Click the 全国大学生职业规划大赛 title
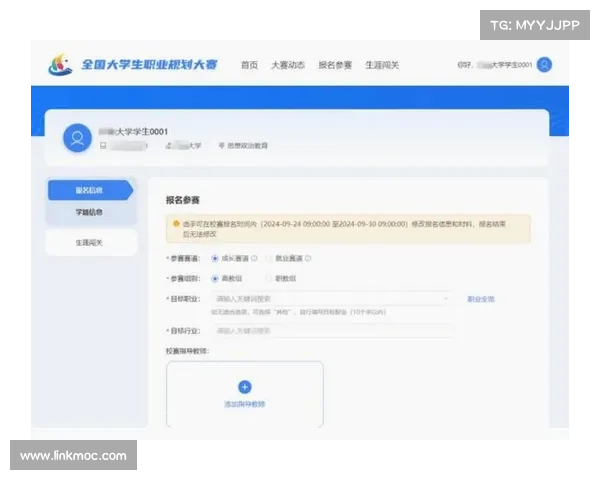This screenshot has width=600, height=480. pyautogui.click(x=149, y=65)
